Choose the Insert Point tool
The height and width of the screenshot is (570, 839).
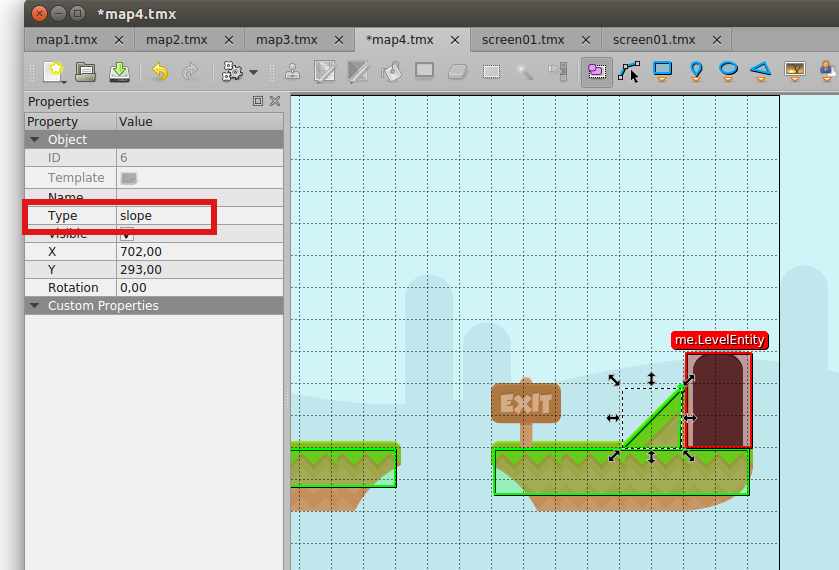[x=696, y=71]
